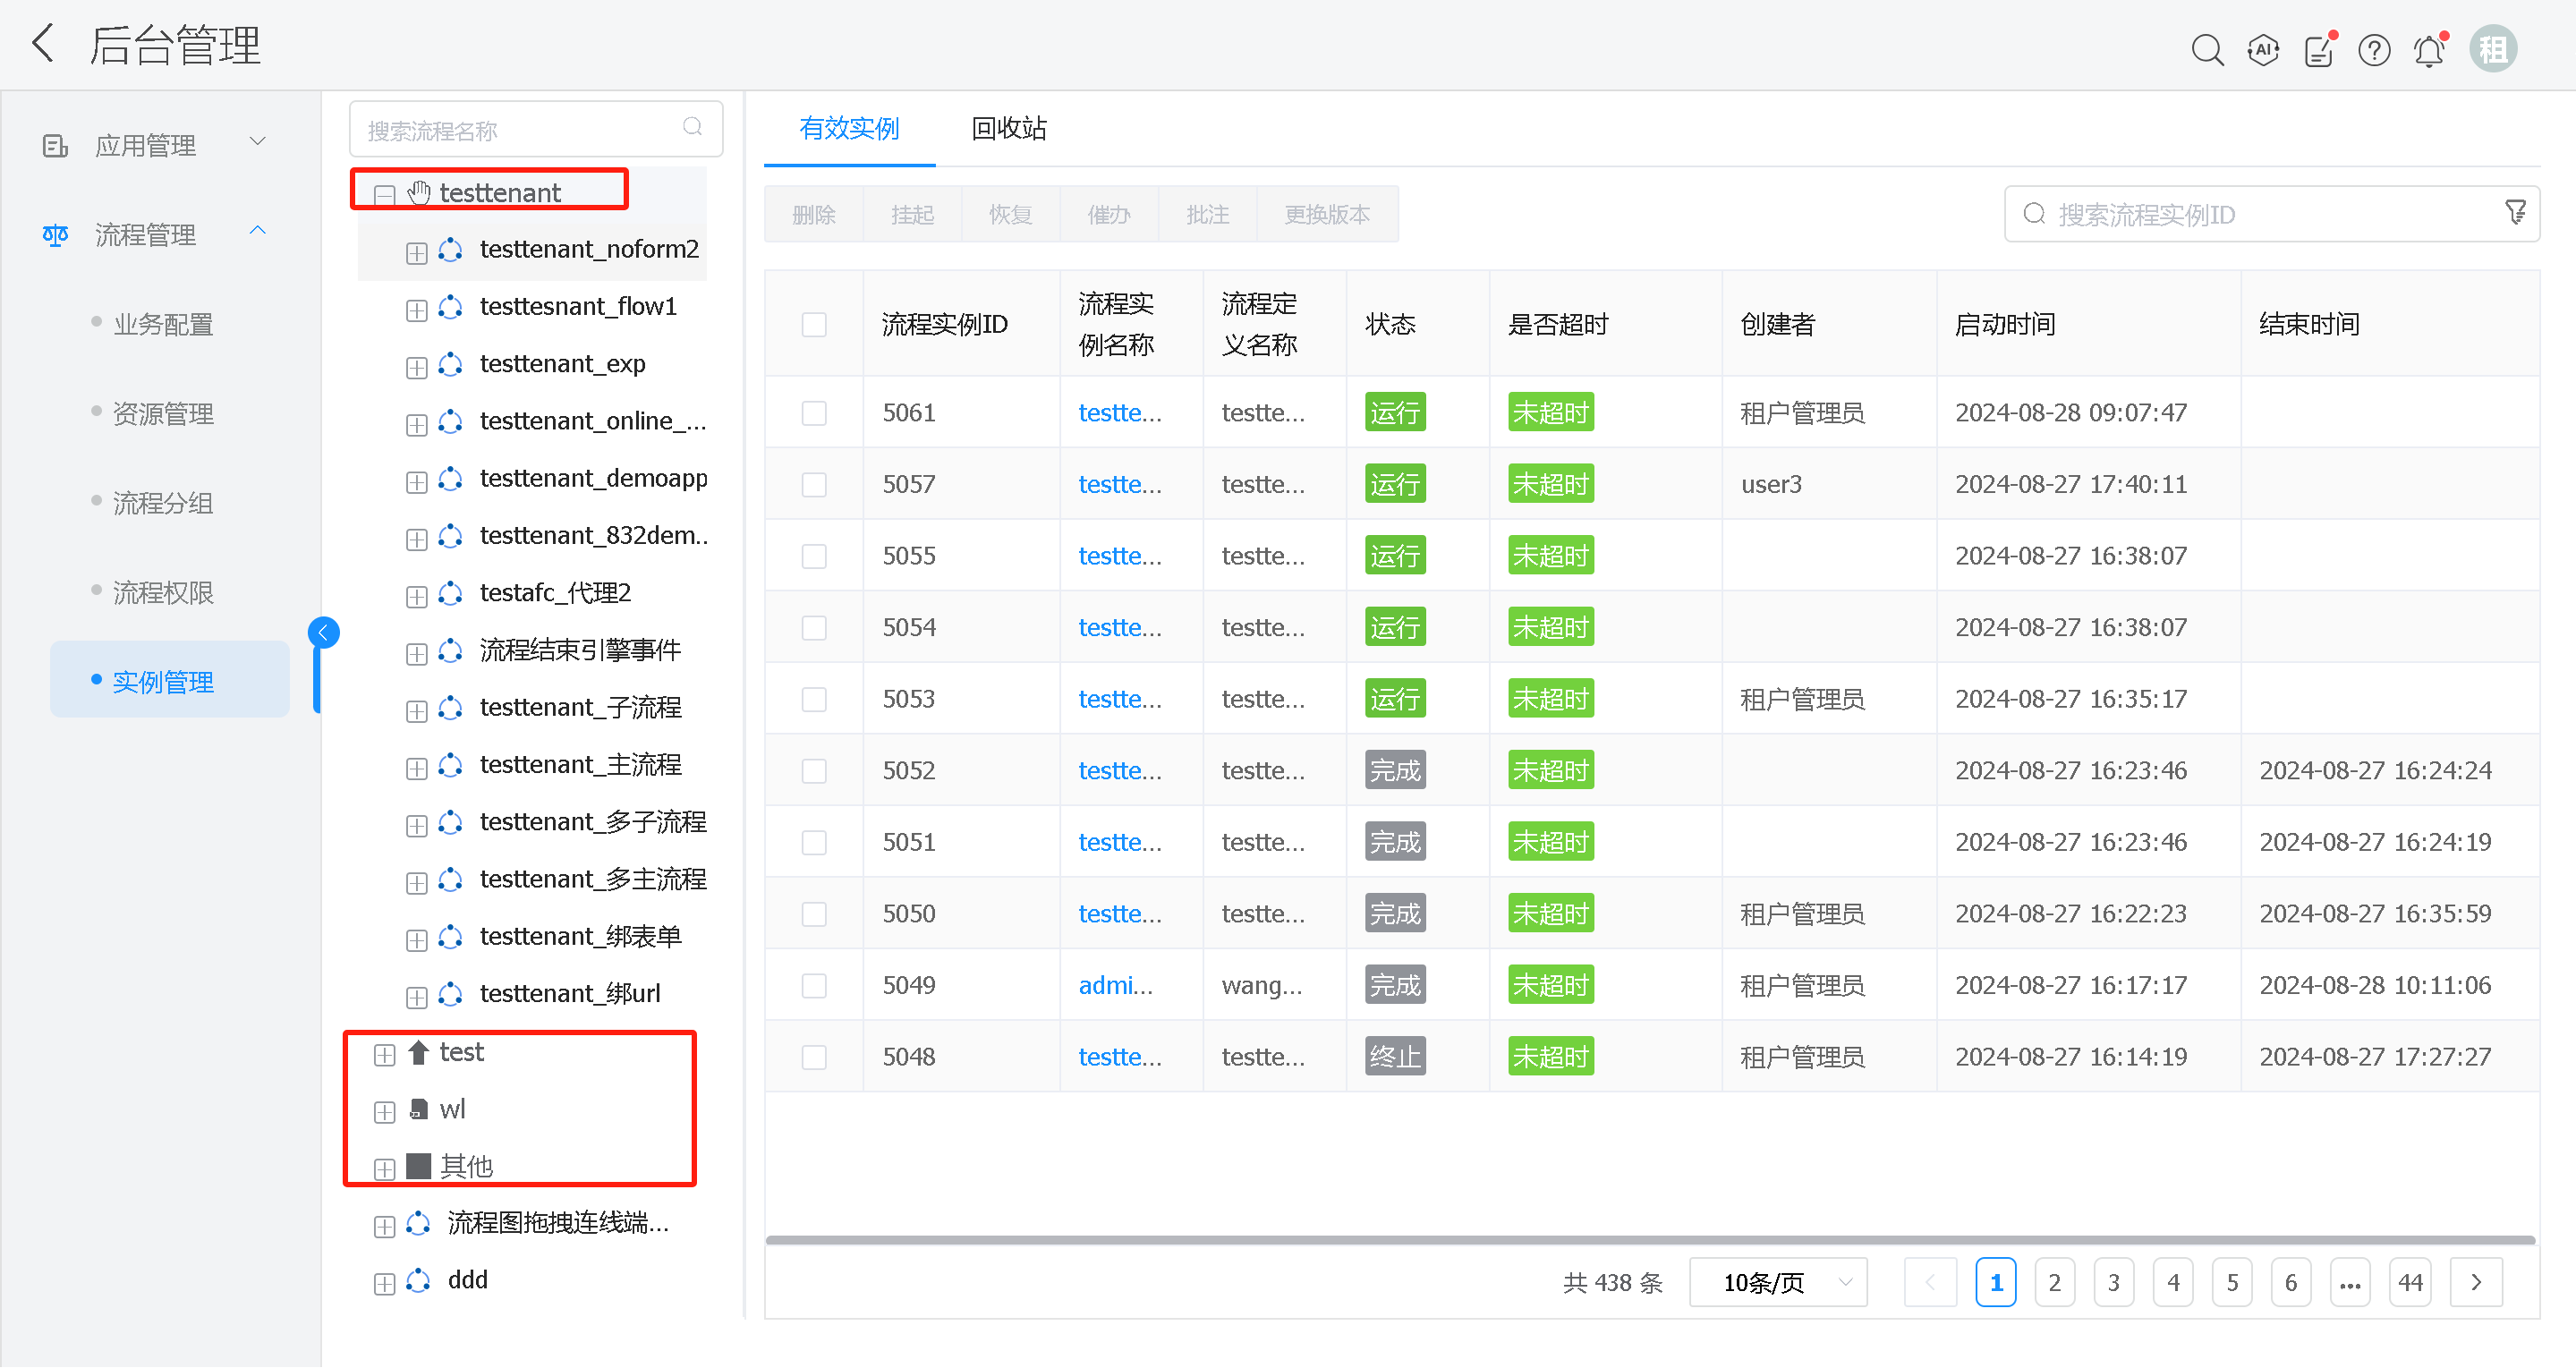Screen dimensions: 2576x1368
Task: Select checkbox for instance row 5049
Action: [814, 986]
